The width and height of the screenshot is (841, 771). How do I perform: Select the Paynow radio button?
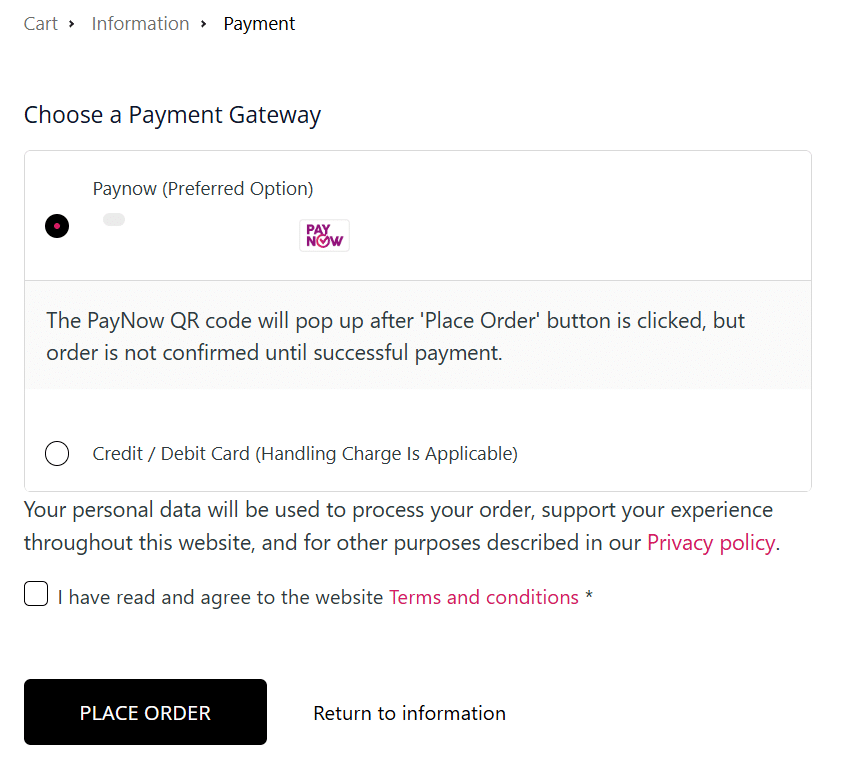(x=57, y=226)
